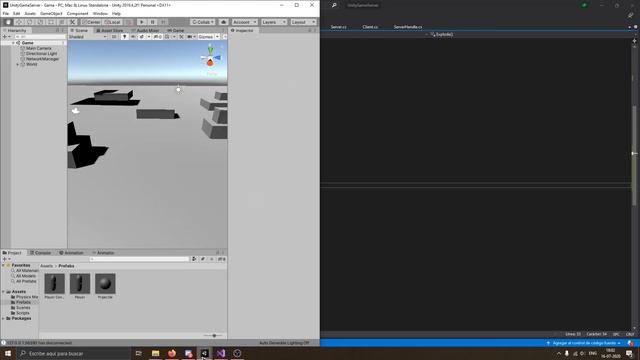
Task: Open the Window menu
Action: (x=100, y=13)
